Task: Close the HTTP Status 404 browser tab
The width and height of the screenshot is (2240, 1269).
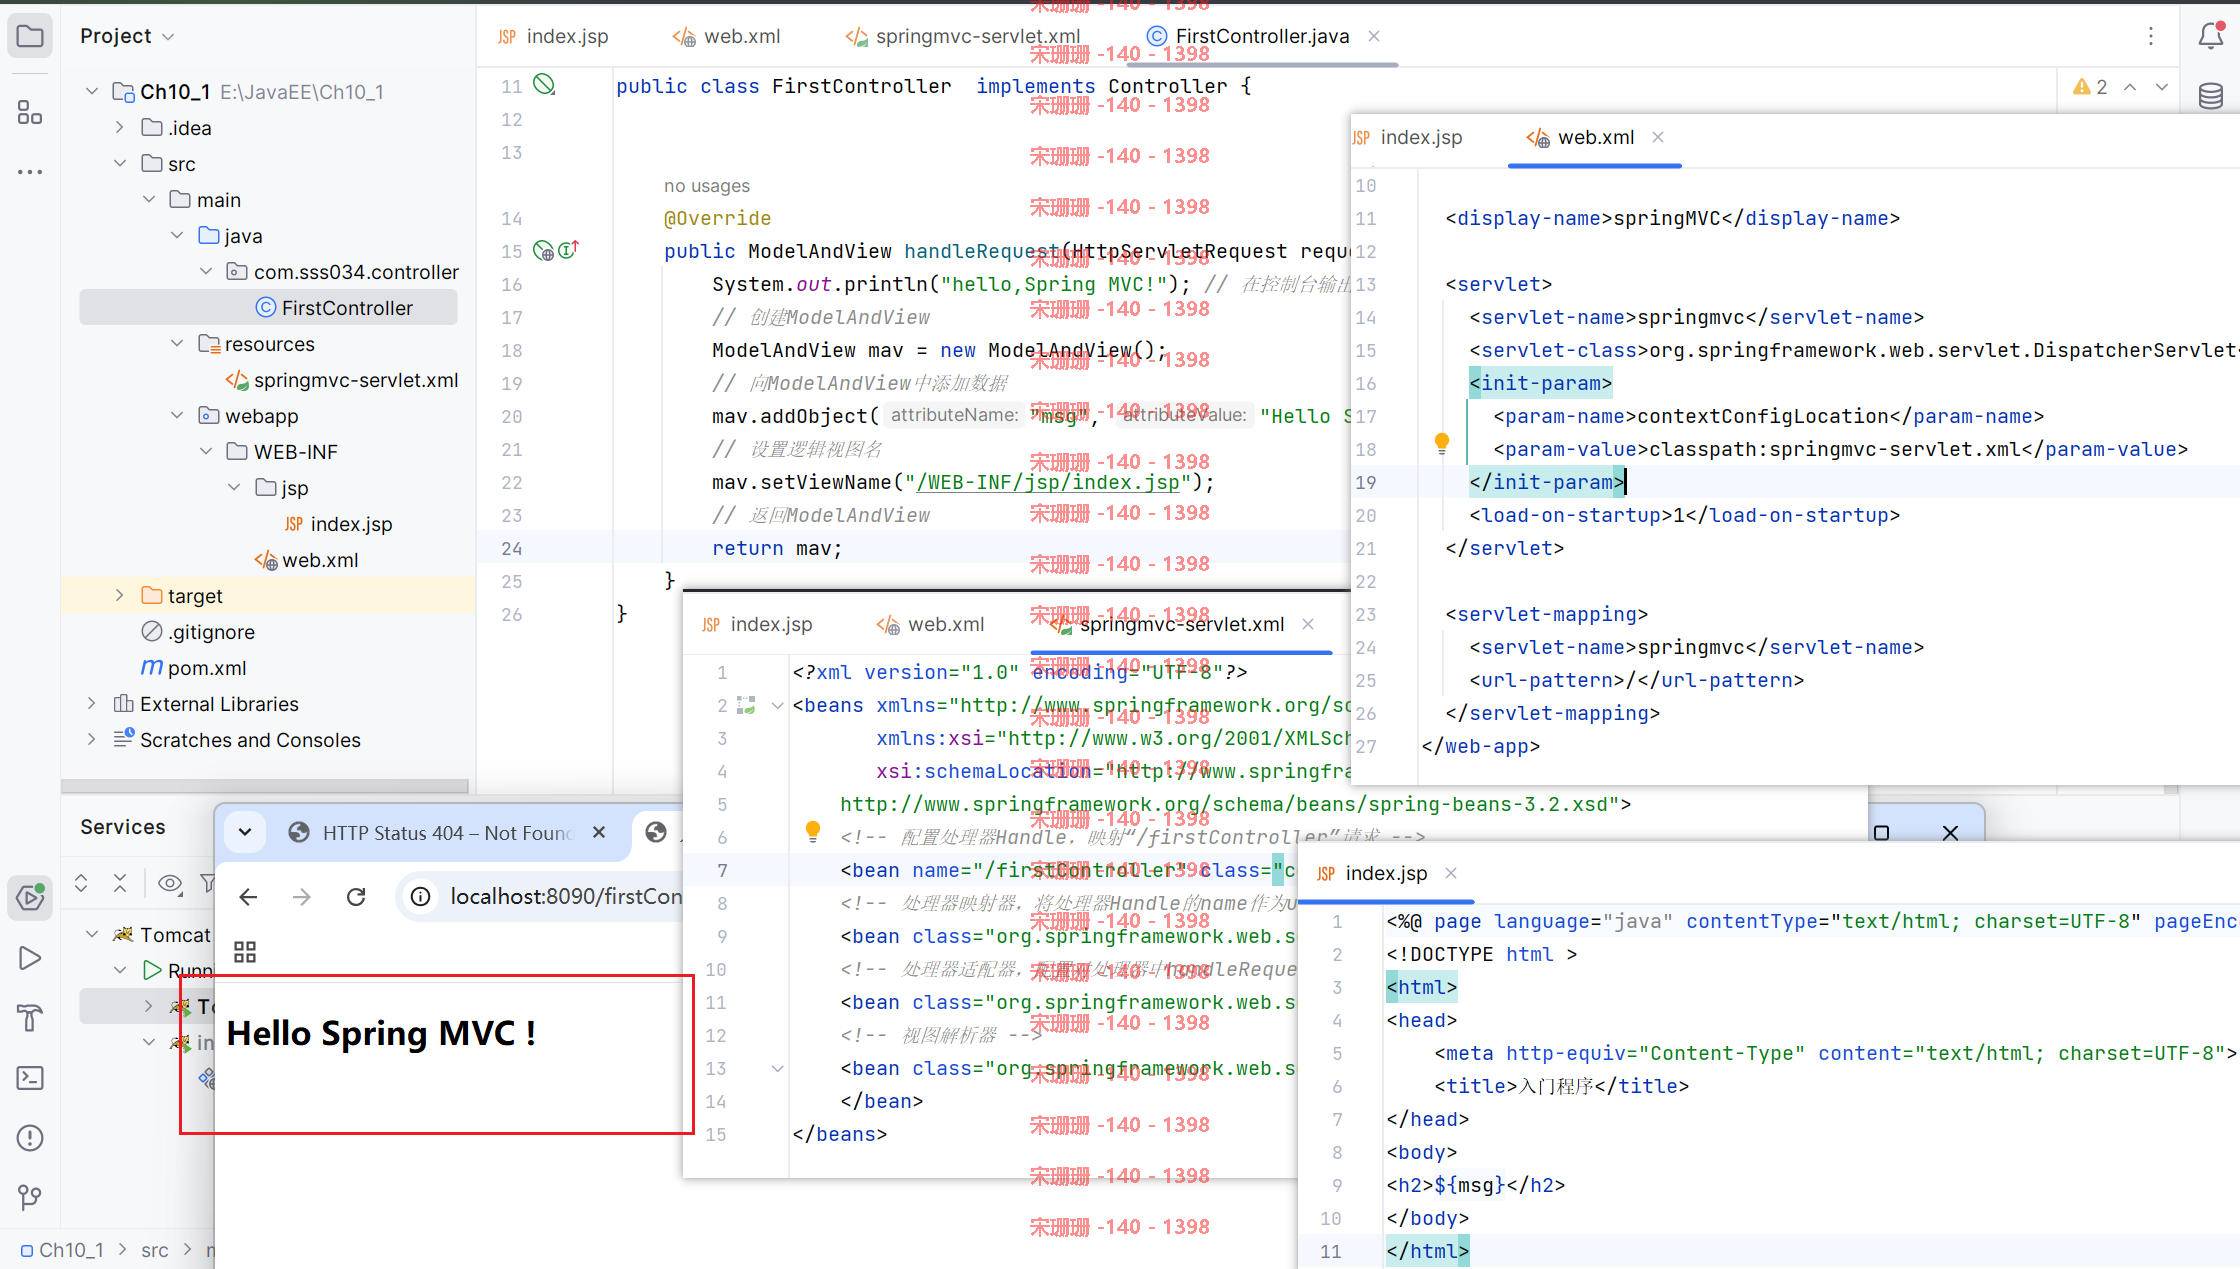Action: coord(599,832)
